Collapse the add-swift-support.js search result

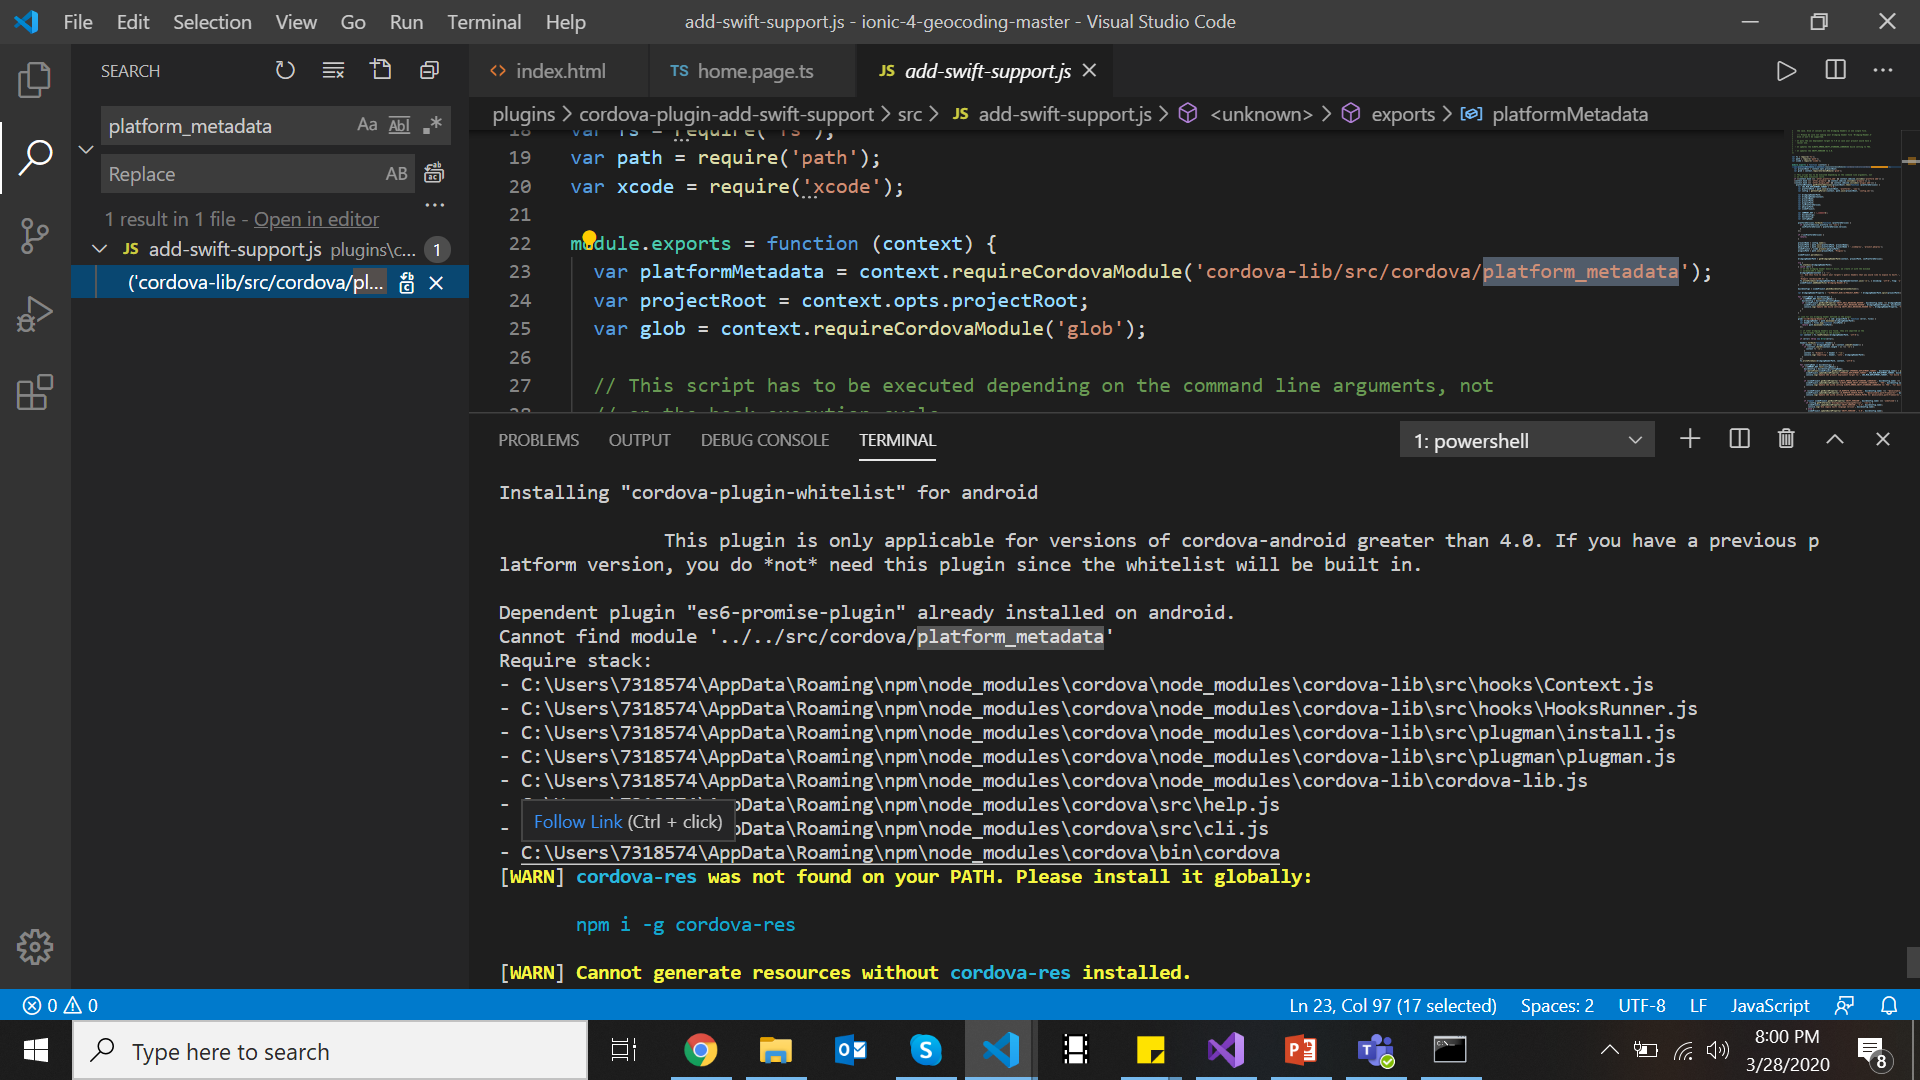coord(99,249)
